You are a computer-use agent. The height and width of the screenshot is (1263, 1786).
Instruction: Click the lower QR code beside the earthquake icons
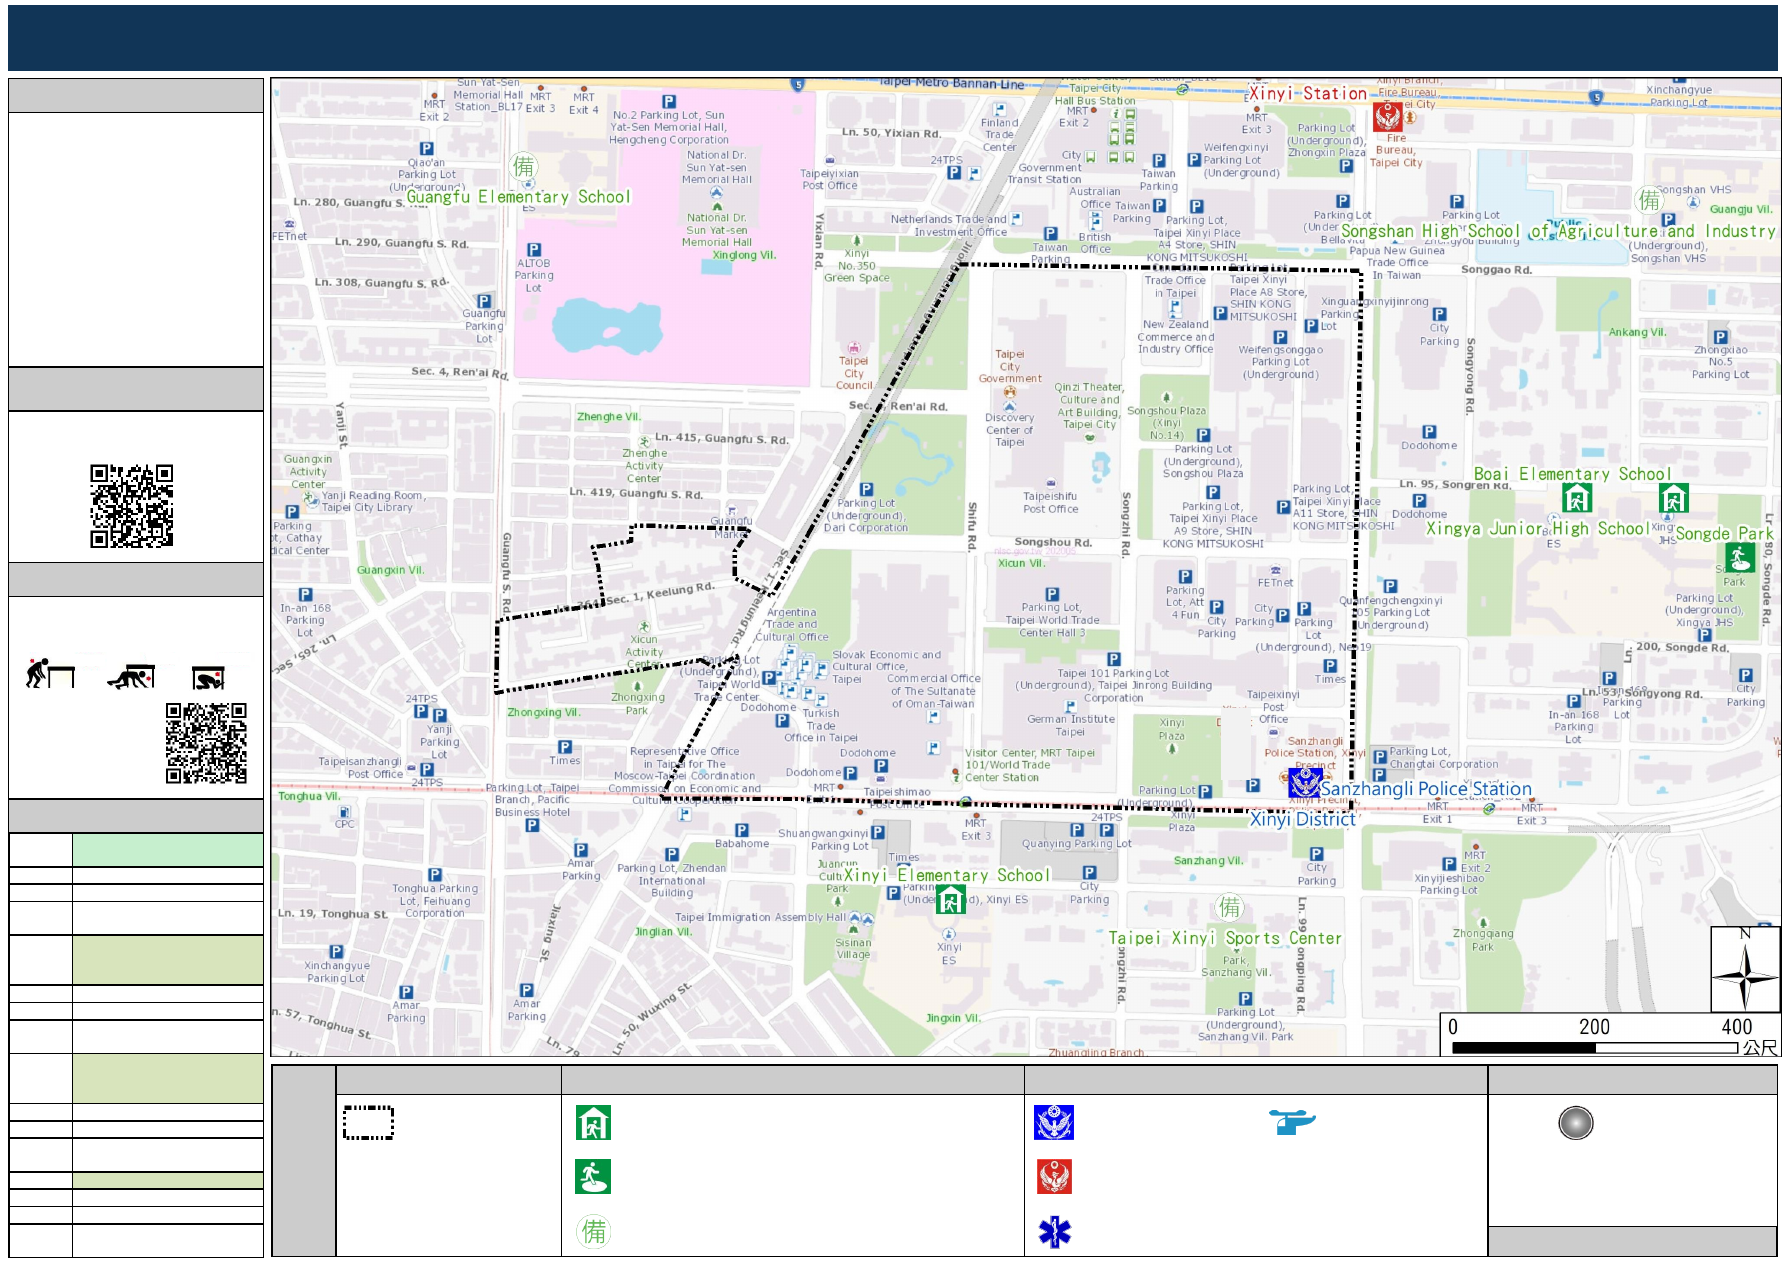206,742
